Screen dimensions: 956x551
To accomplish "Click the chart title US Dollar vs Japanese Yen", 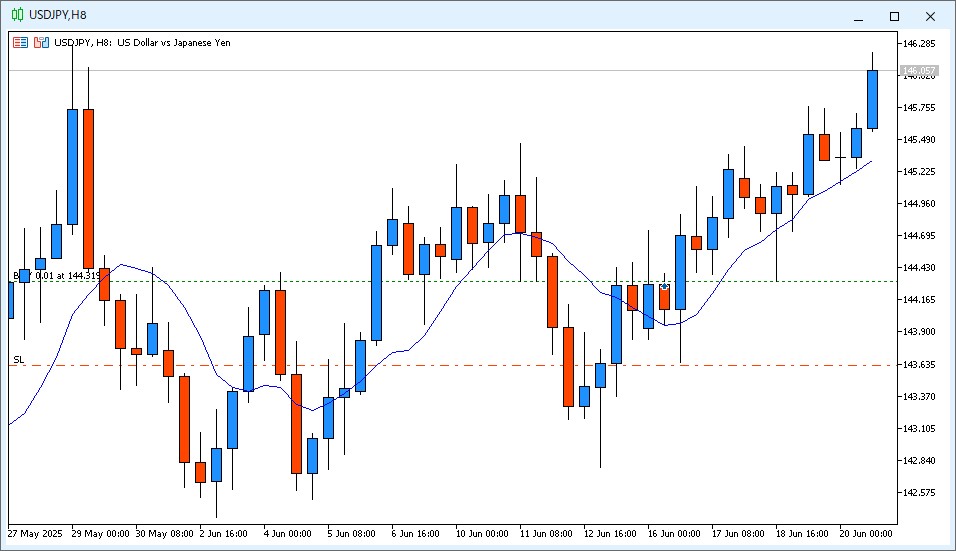I will pos(174,43).
